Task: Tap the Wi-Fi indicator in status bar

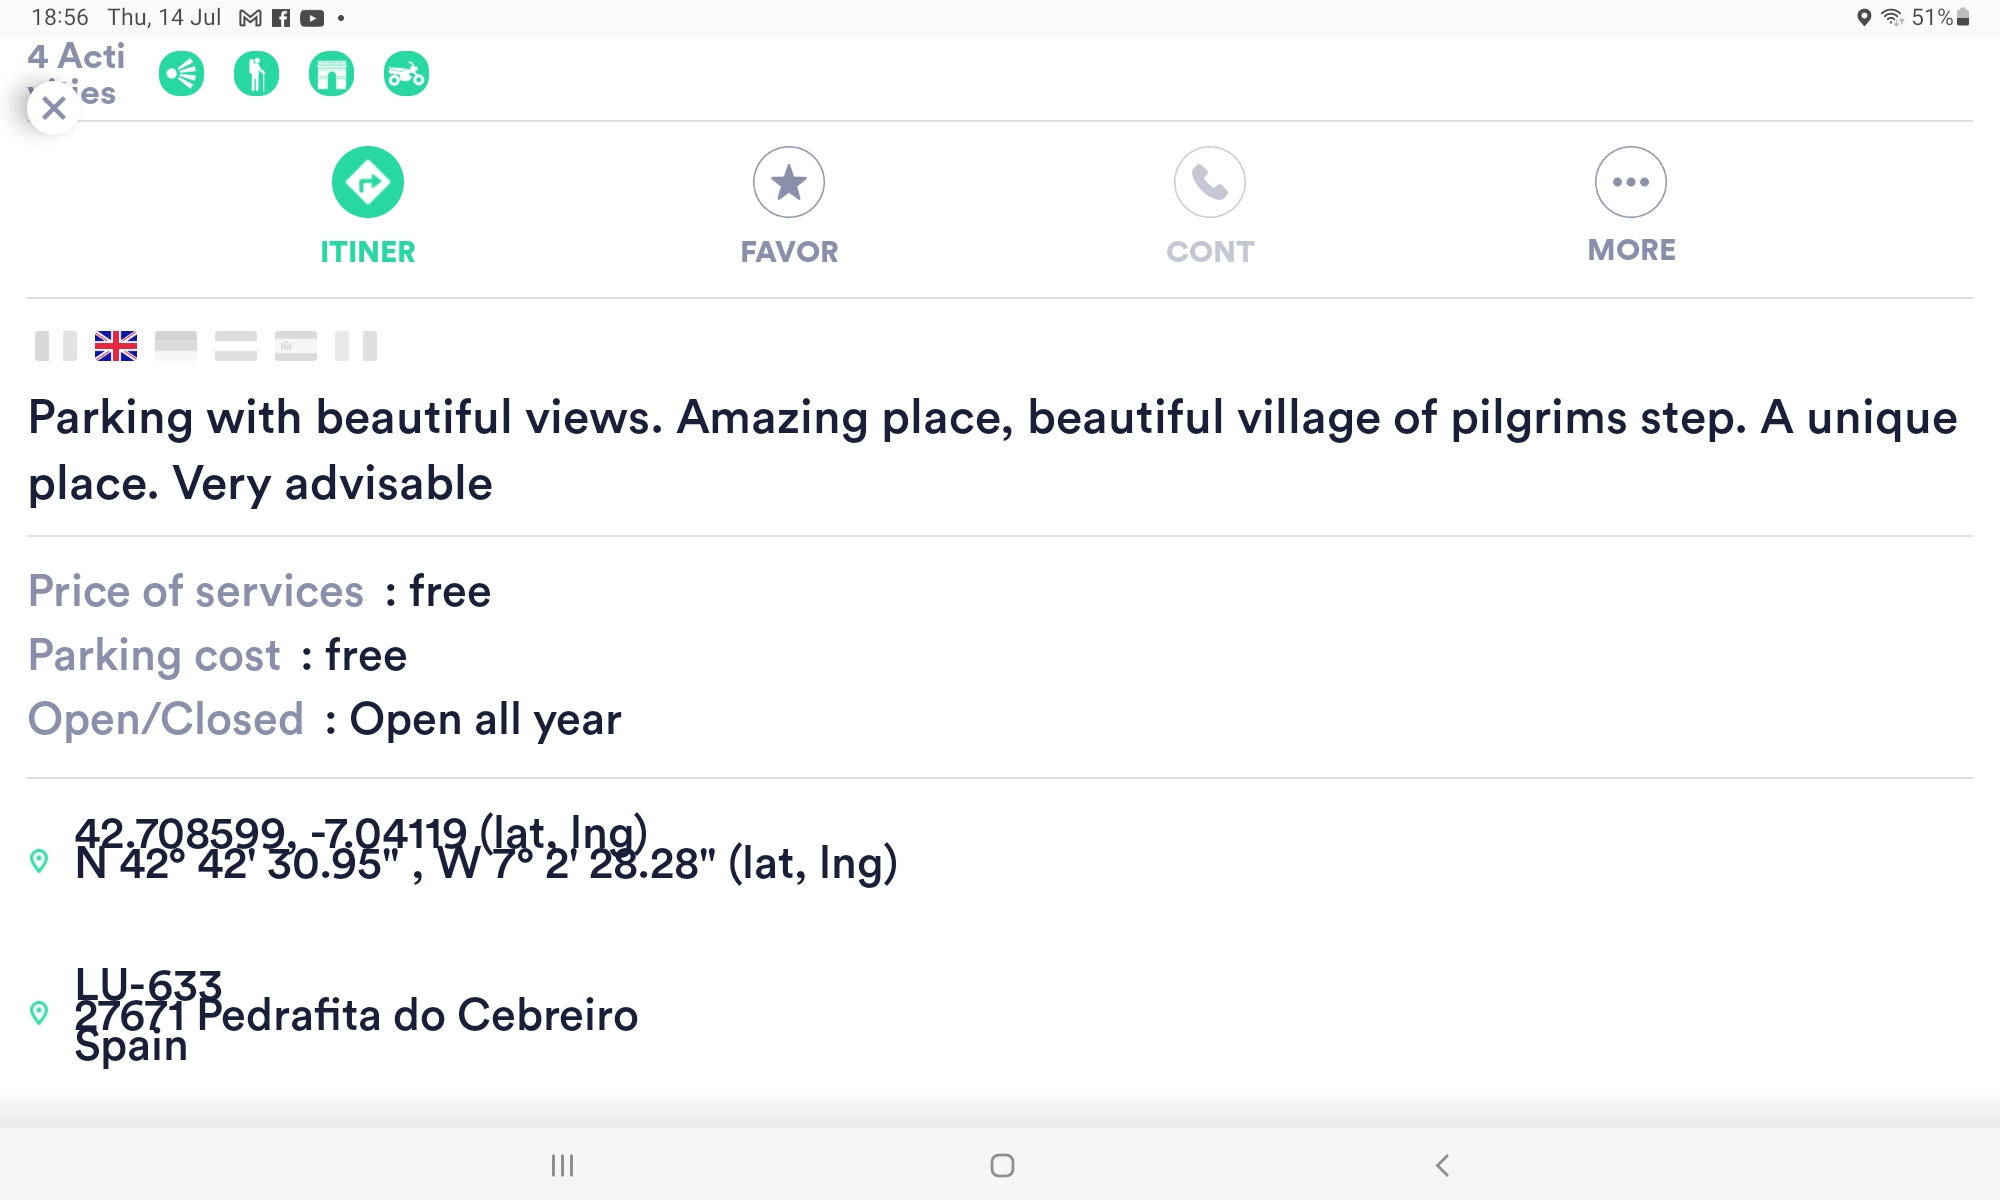Action: point(1892,18)
